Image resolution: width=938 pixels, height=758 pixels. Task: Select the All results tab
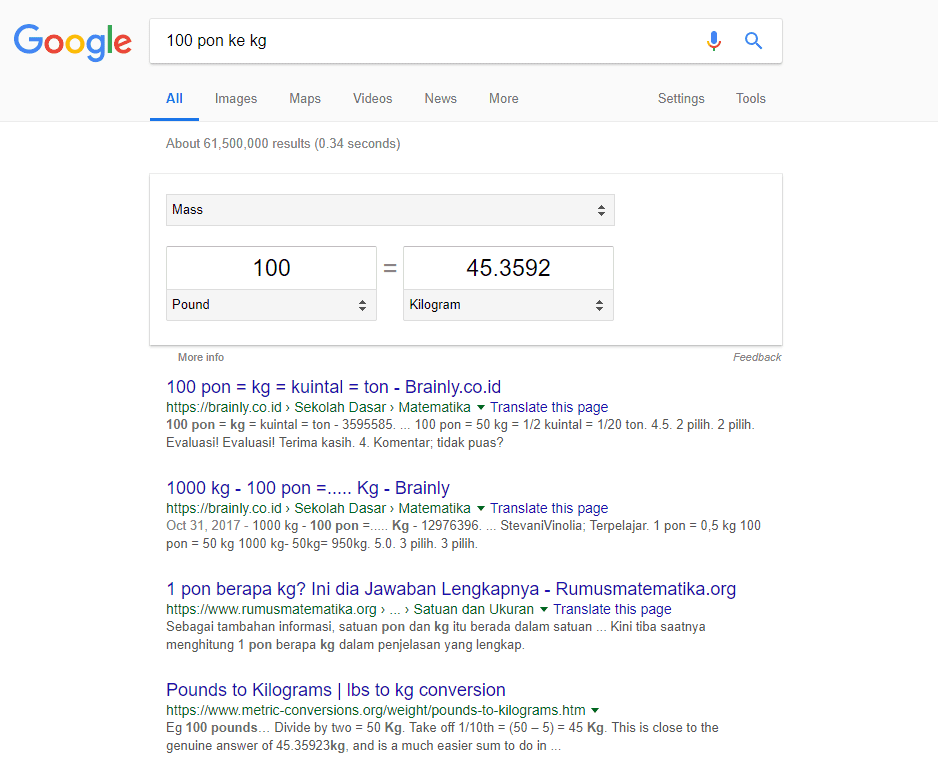coord(174,99)
